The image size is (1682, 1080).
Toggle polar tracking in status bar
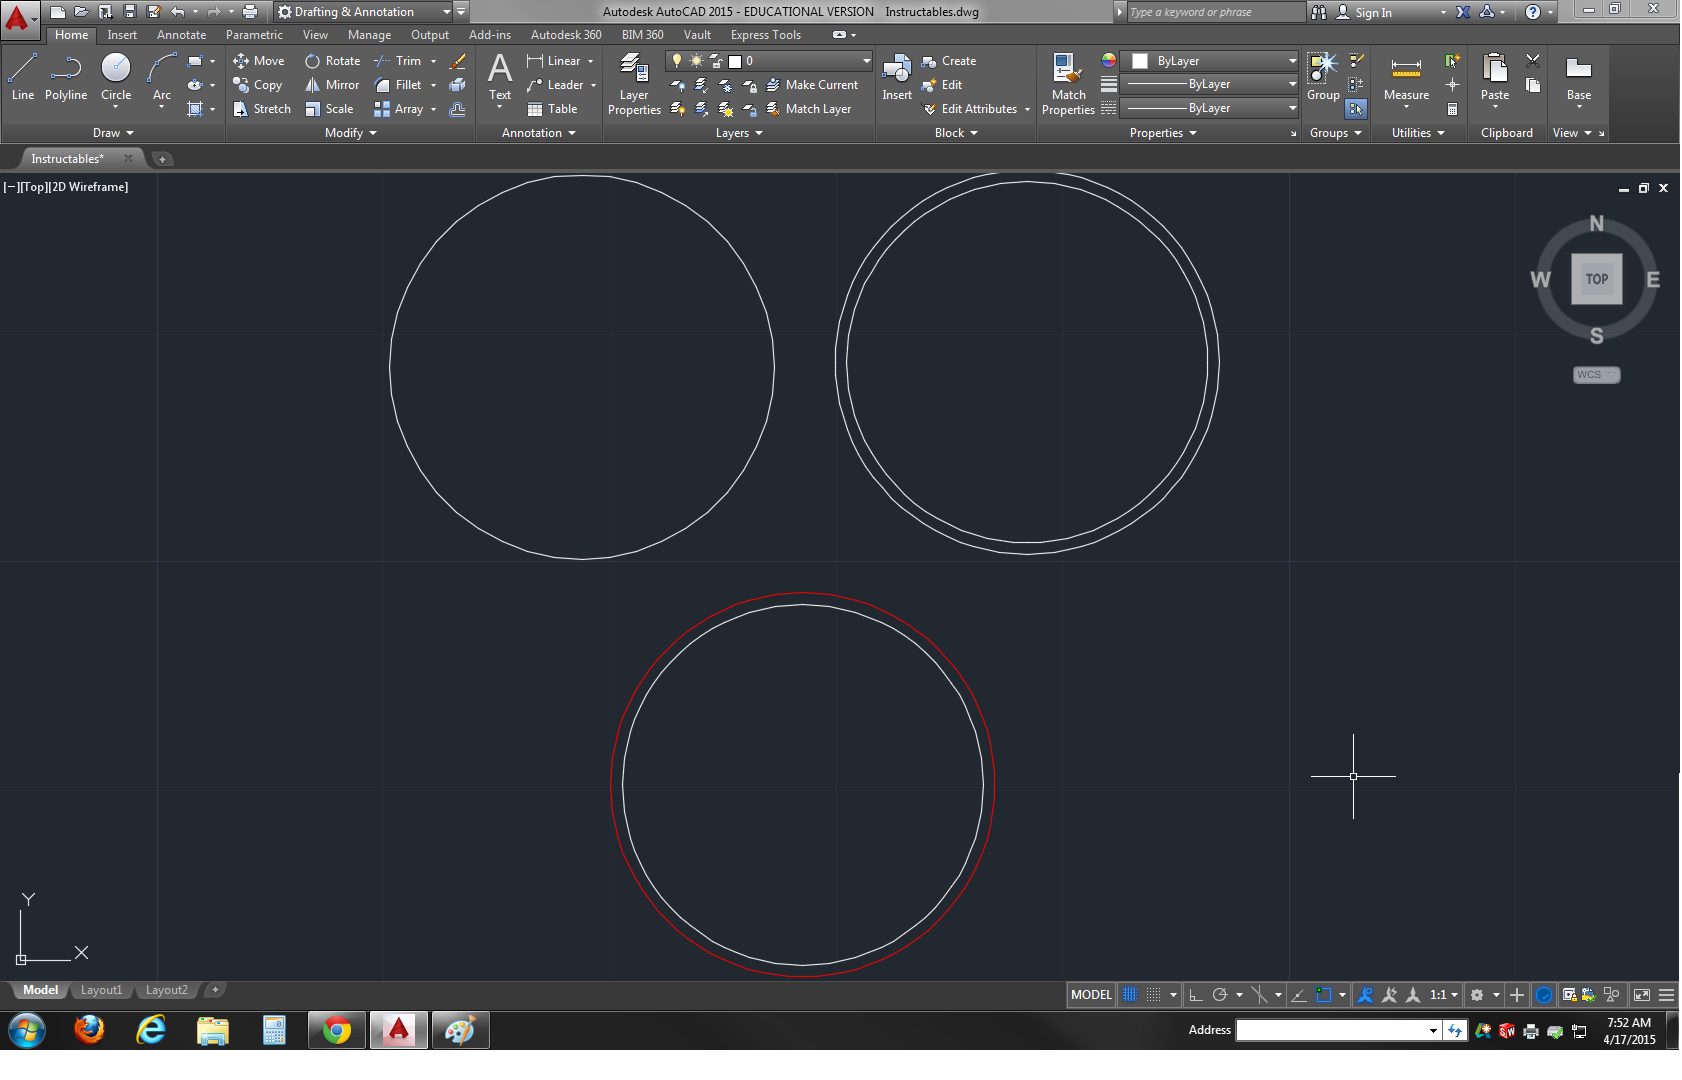[x=1219, y=995]
